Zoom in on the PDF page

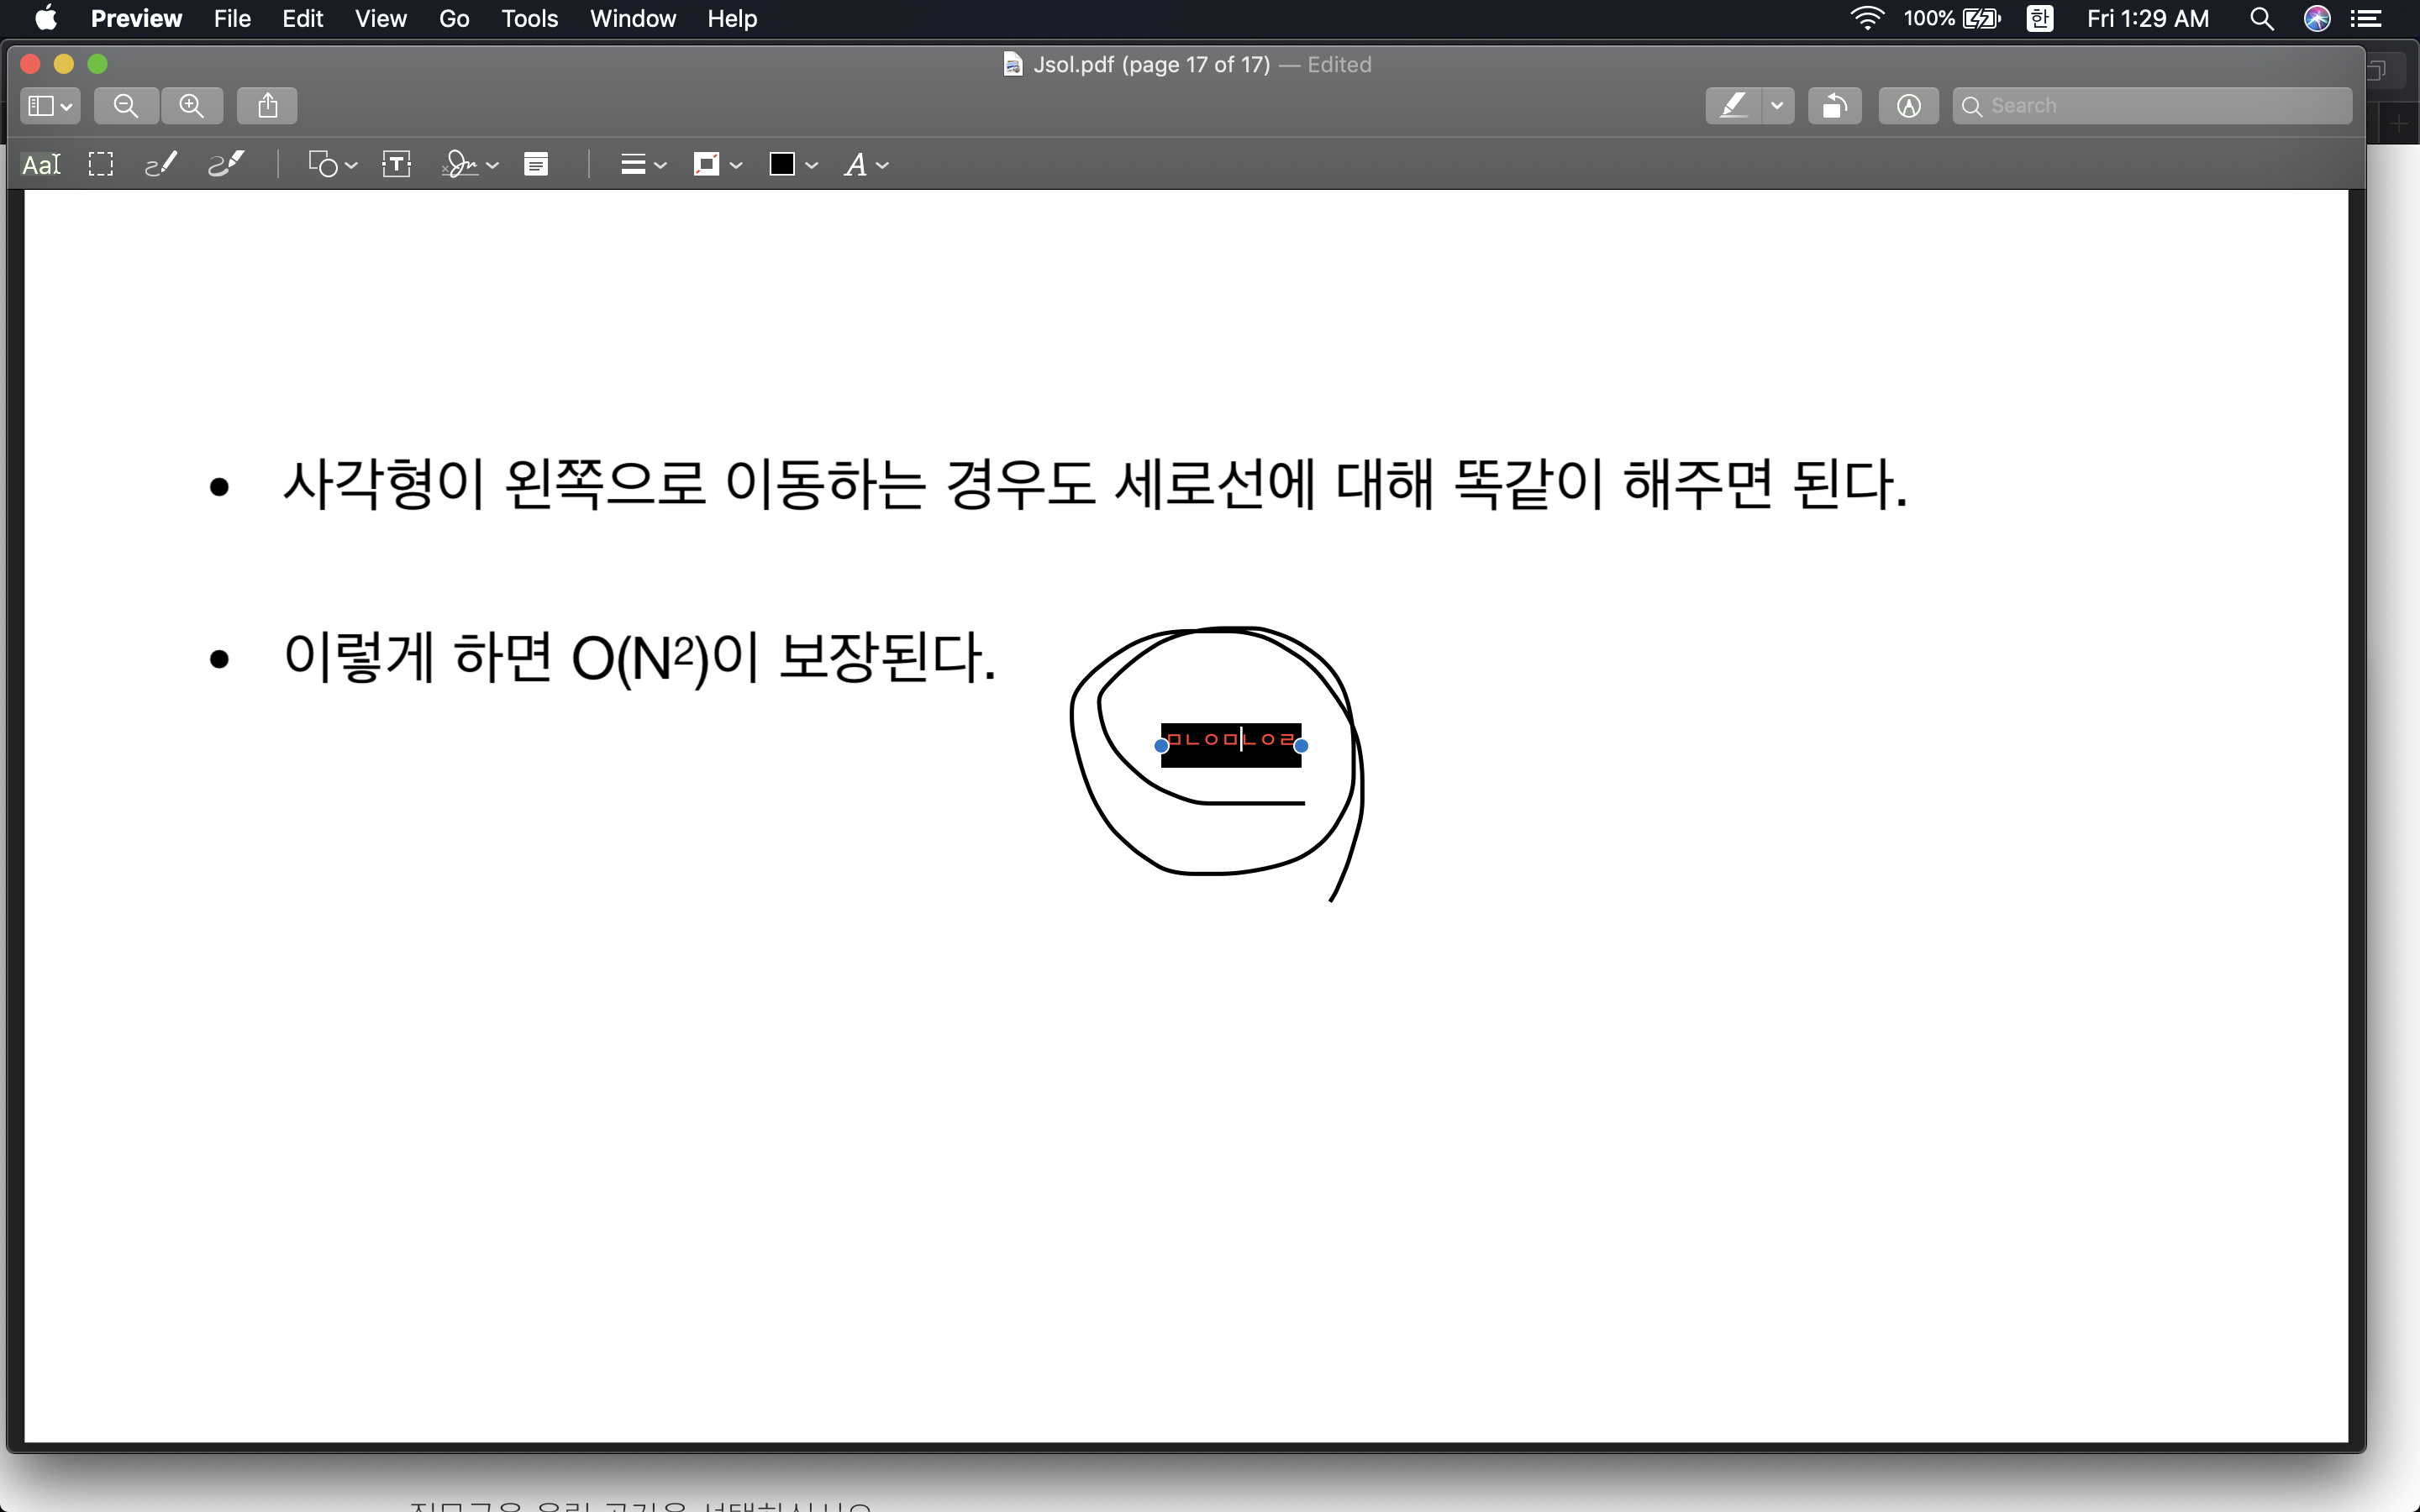[192, 106]
